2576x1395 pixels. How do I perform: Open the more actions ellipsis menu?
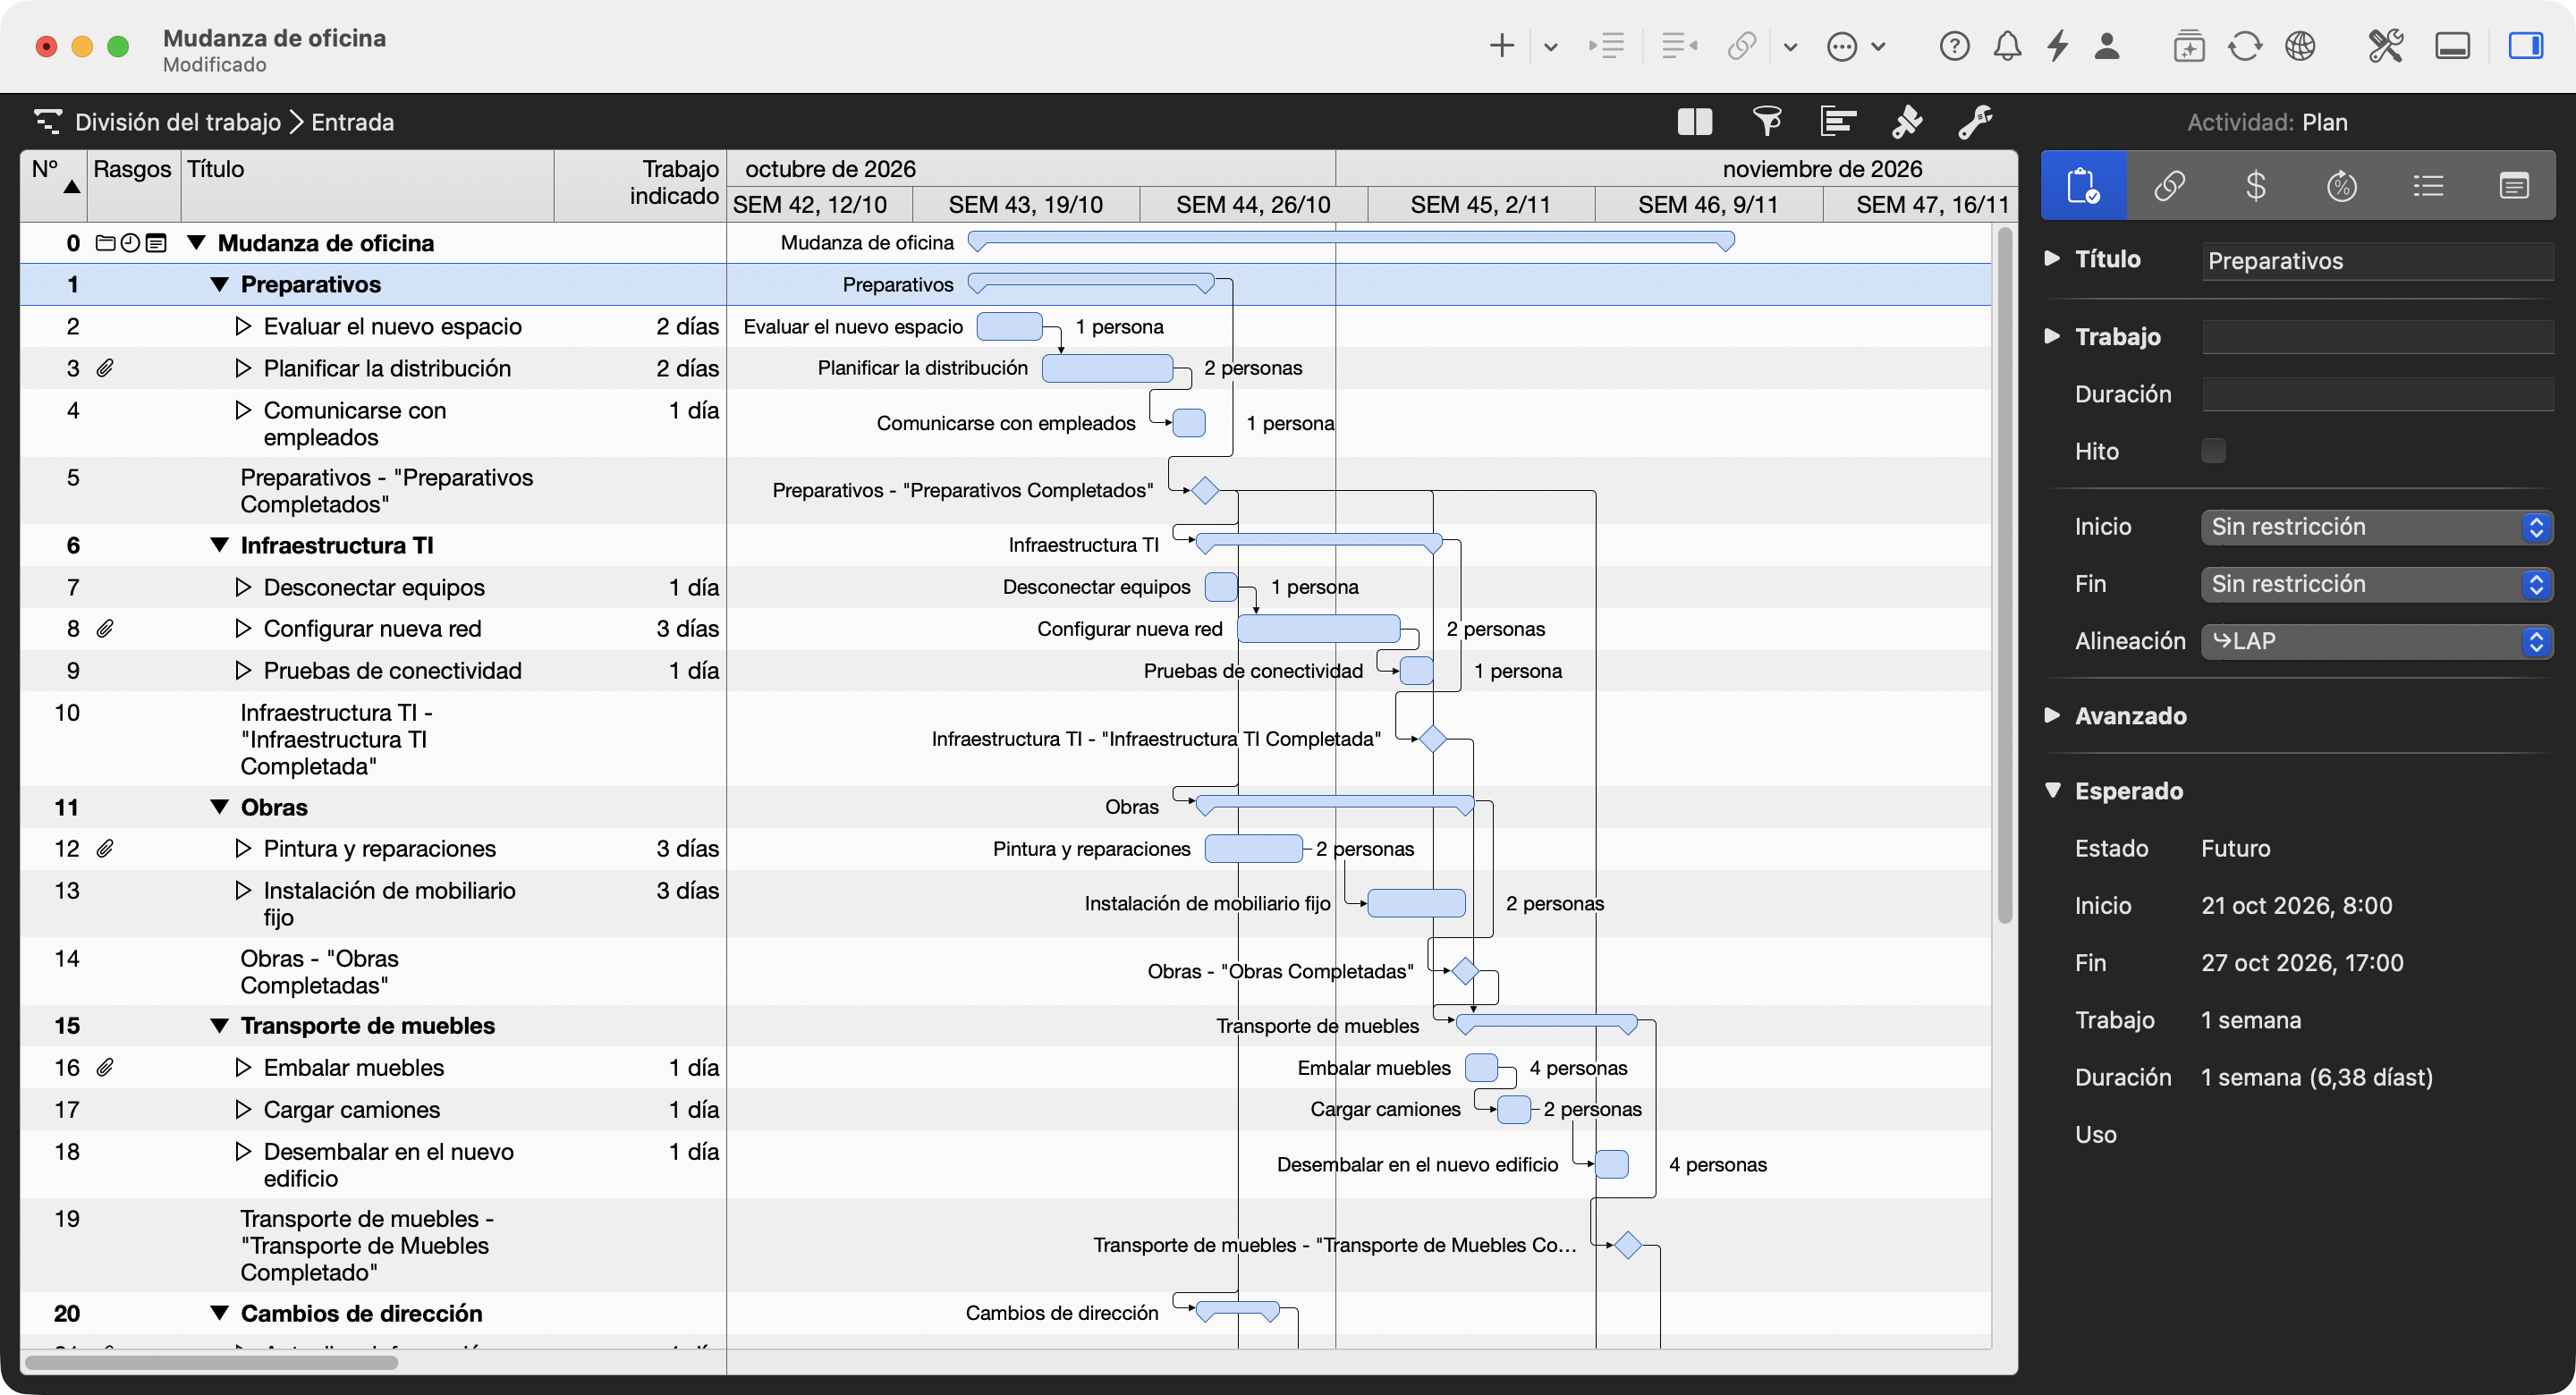[1842, 46]
